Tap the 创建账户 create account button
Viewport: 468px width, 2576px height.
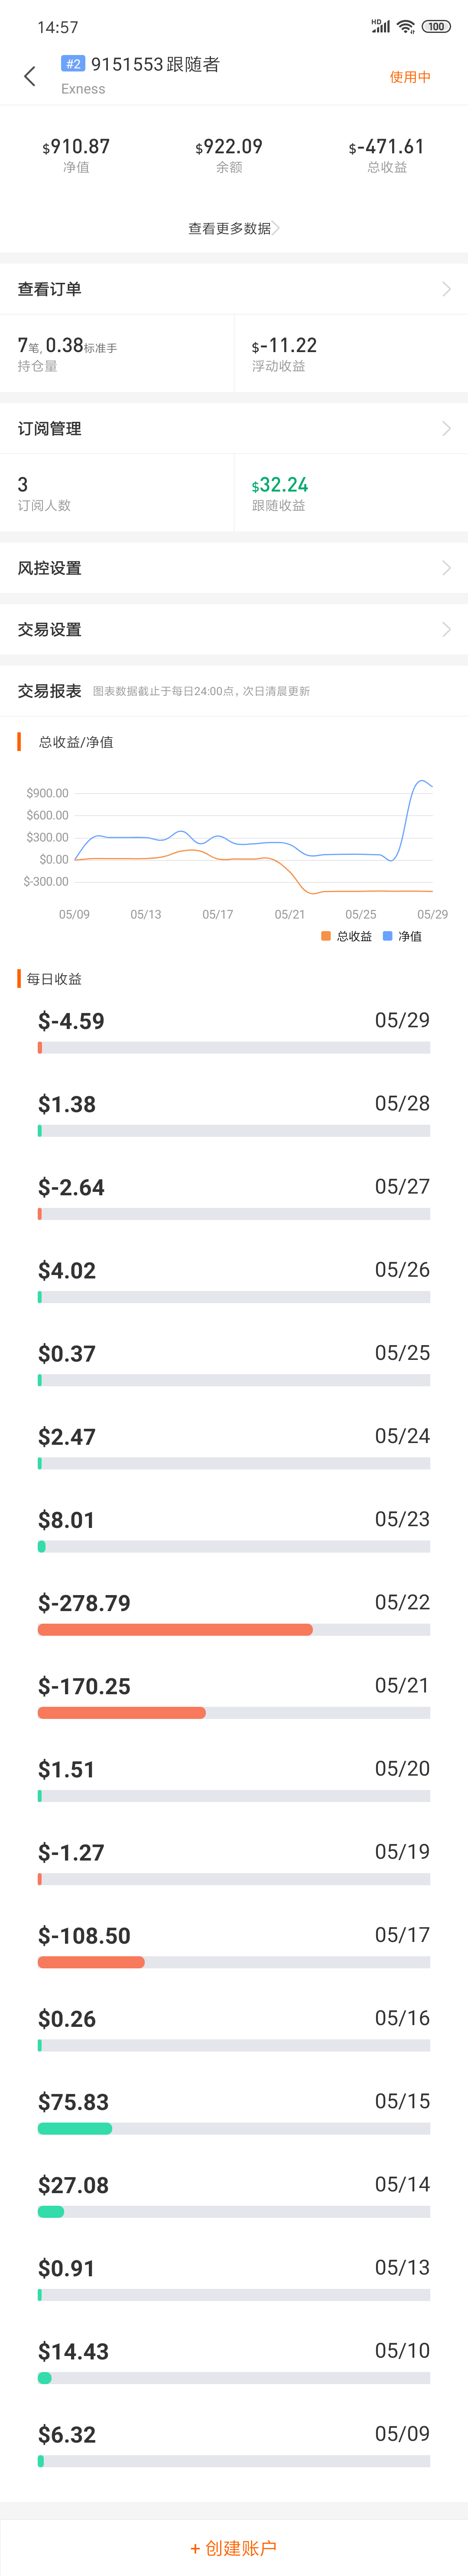(234, 2547)
